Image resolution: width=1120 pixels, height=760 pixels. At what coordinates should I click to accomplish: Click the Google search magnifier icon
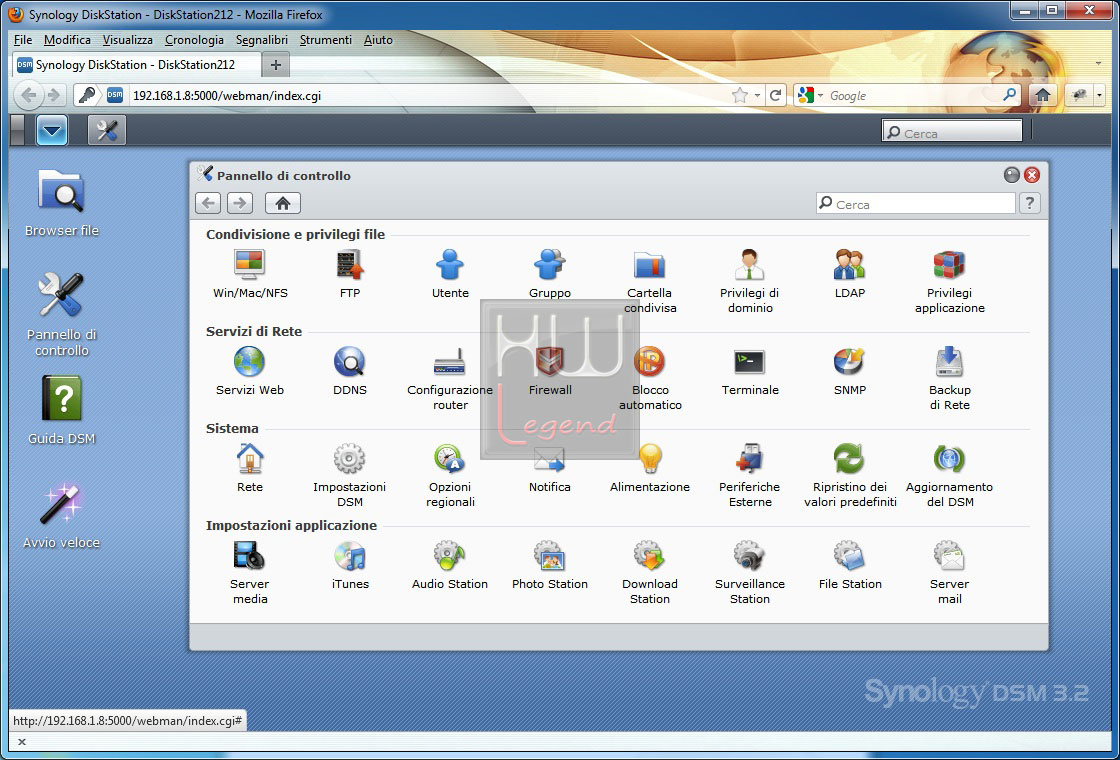[x=1009, y=94]
